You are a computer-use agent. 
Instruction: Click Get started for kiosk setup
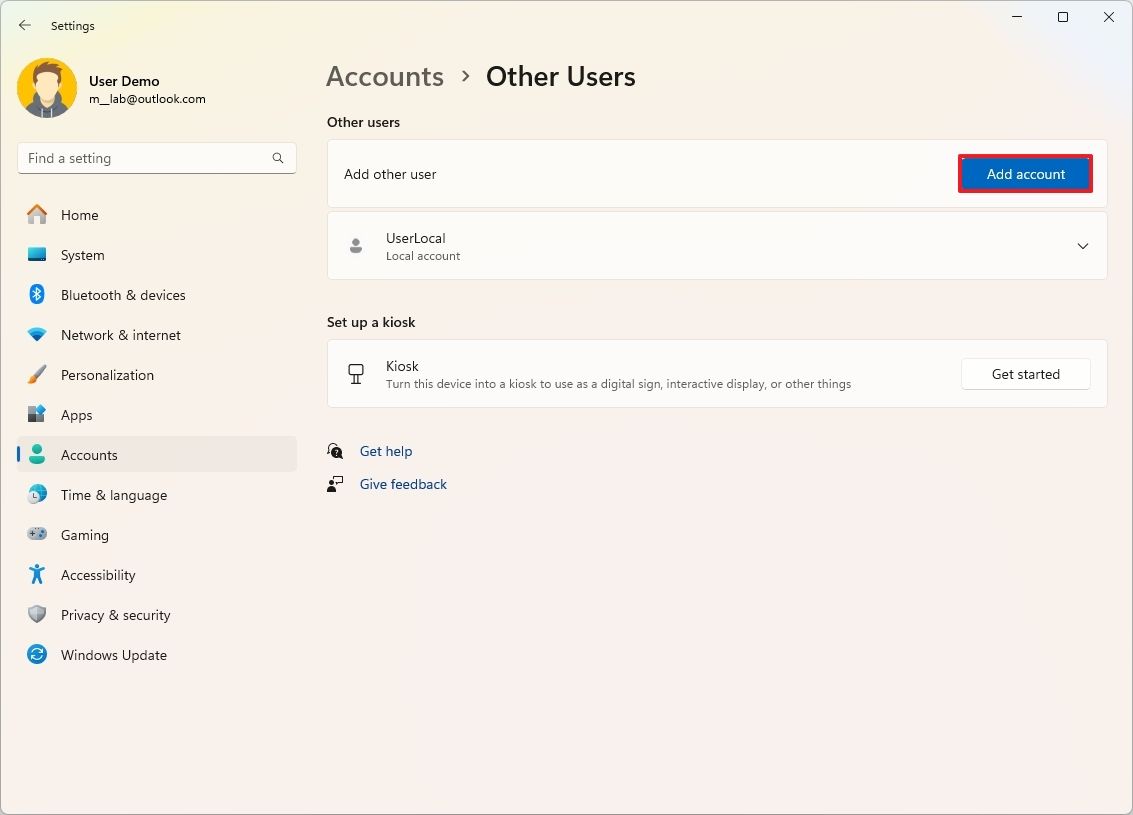1025,374
